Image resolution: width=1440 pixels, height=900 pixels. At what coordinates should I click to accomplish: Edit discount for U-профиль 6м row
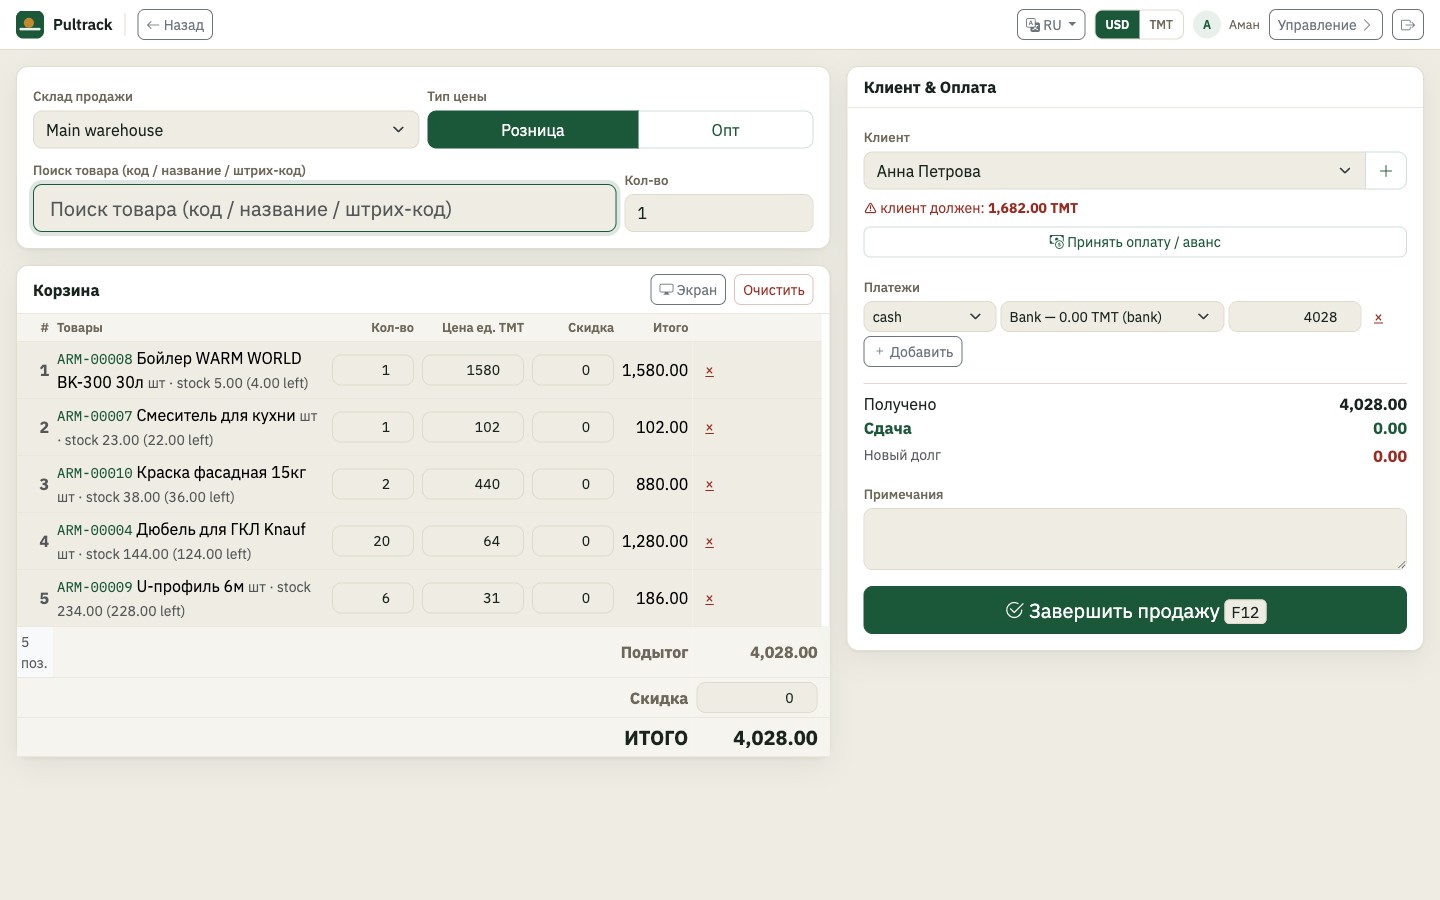[x=573, y=598]
